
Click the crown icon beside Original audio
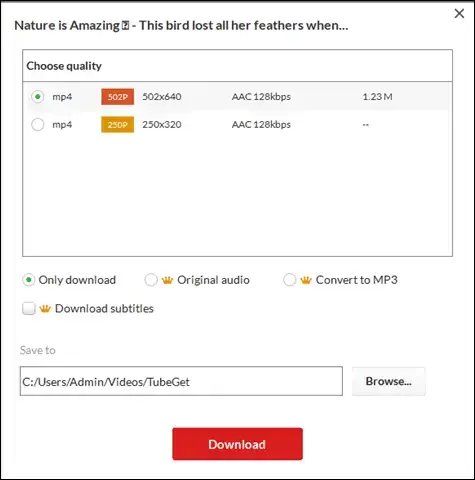pos(167,280)
